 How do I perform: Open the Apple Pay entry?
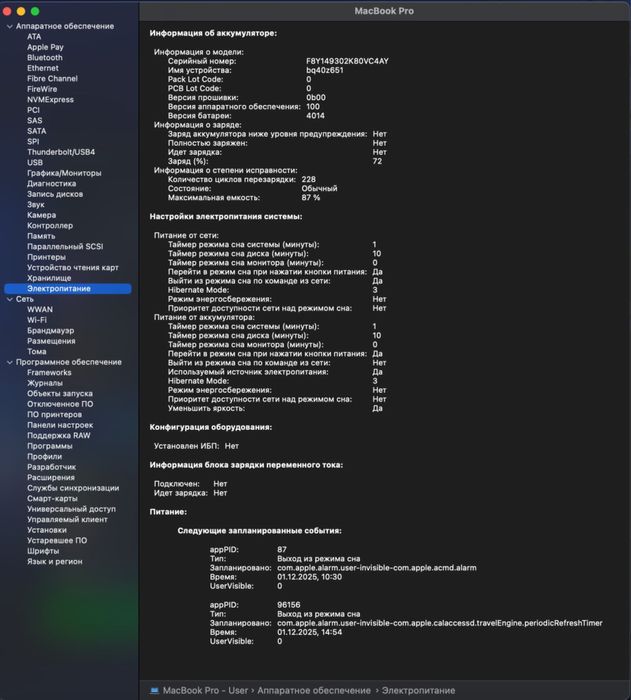pyautogui.click(x=45, y=47)
